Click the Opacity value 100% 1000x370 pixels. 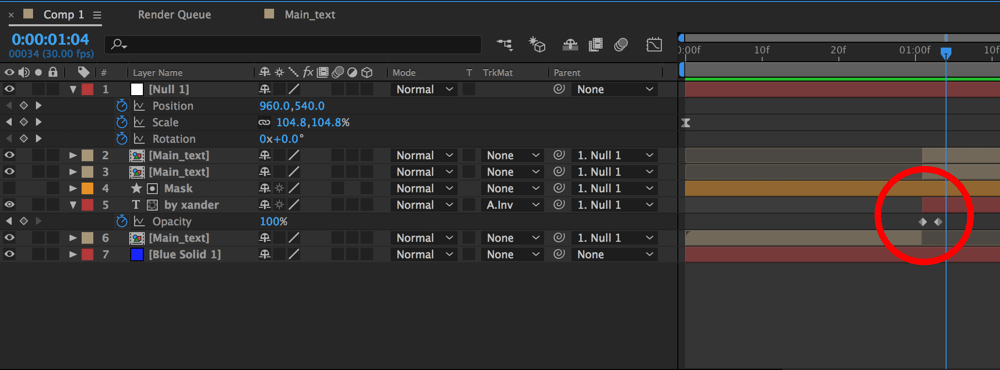[x=274, y=221]
